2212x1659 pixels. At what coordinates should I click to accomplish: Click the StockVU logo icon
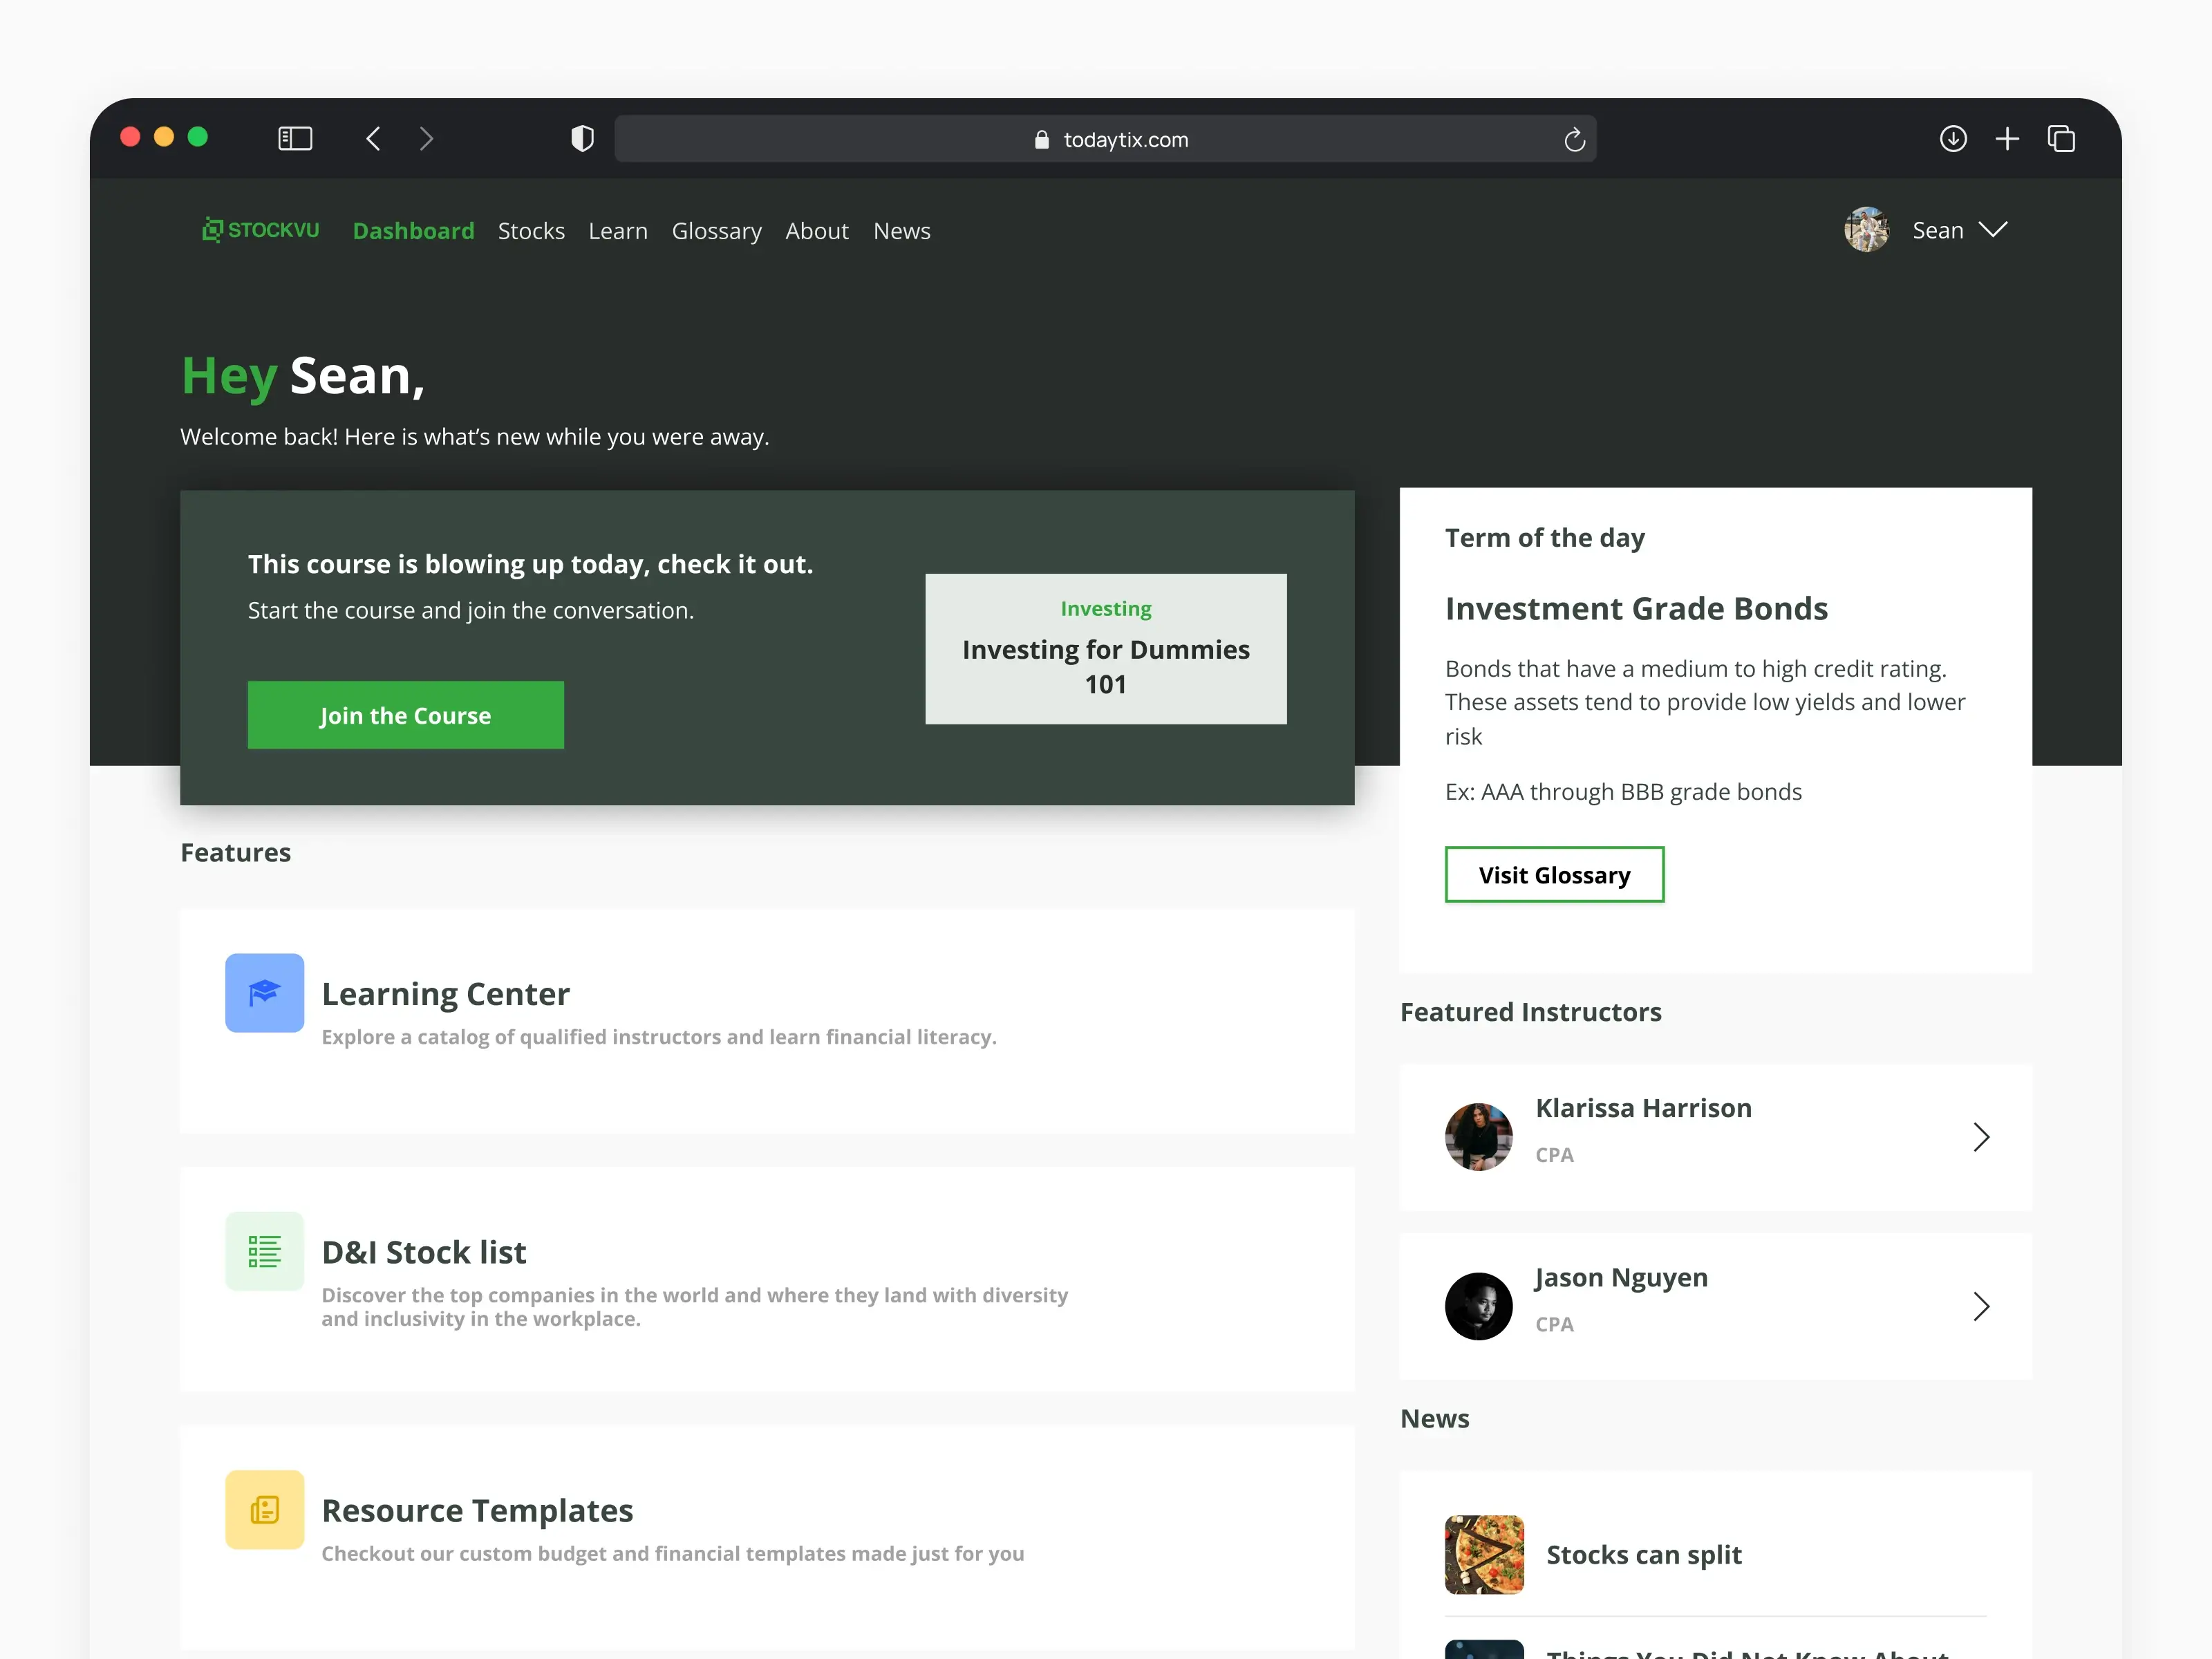coord(212,230)
